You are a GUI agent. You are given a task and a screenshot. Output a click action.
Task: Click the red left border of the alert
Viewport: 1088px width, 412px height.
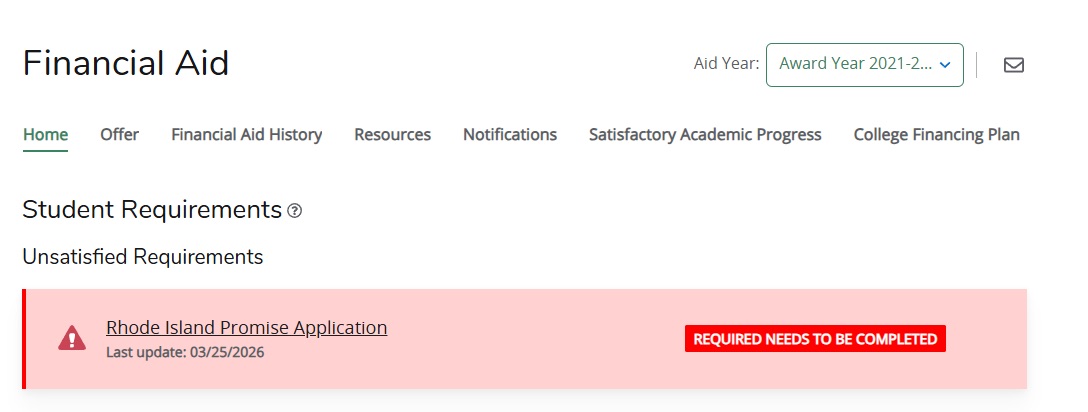[24, 339]
